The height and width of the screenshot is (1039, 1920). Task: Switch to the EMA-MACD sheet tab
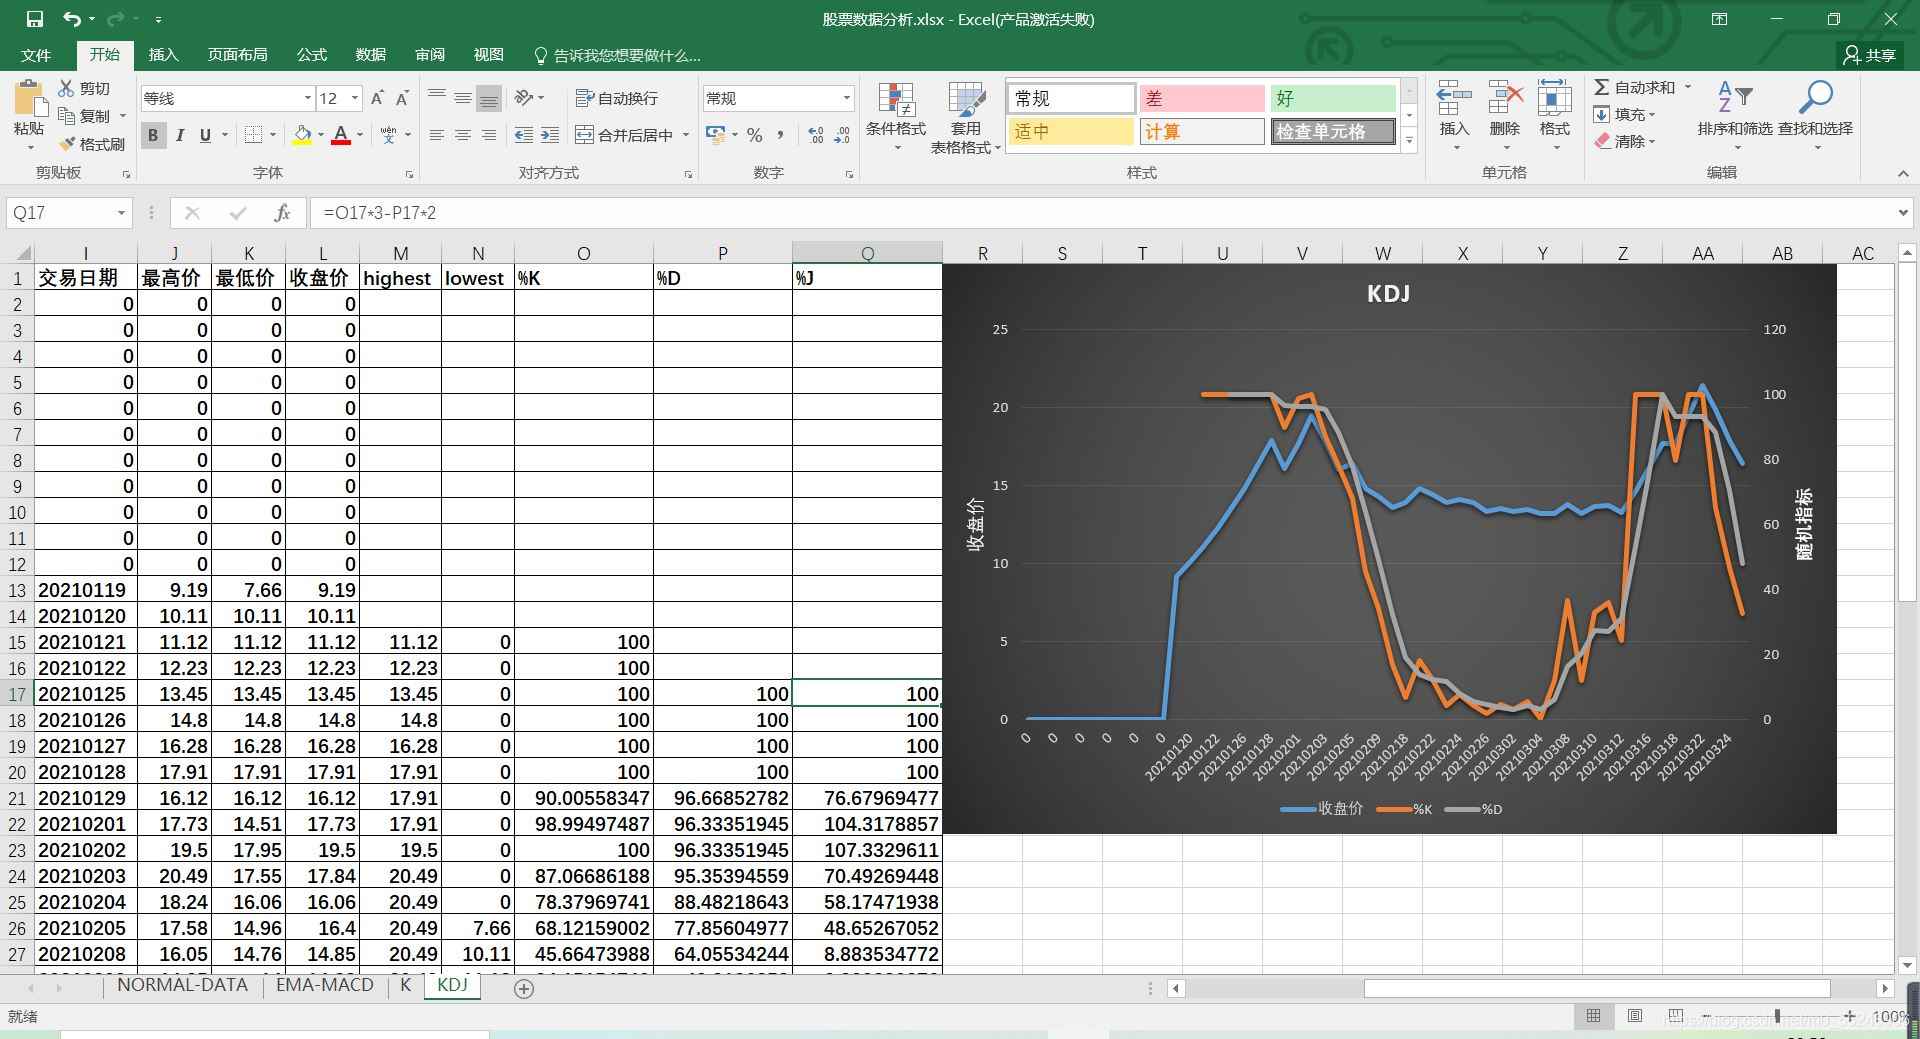(x=324, y=985)
